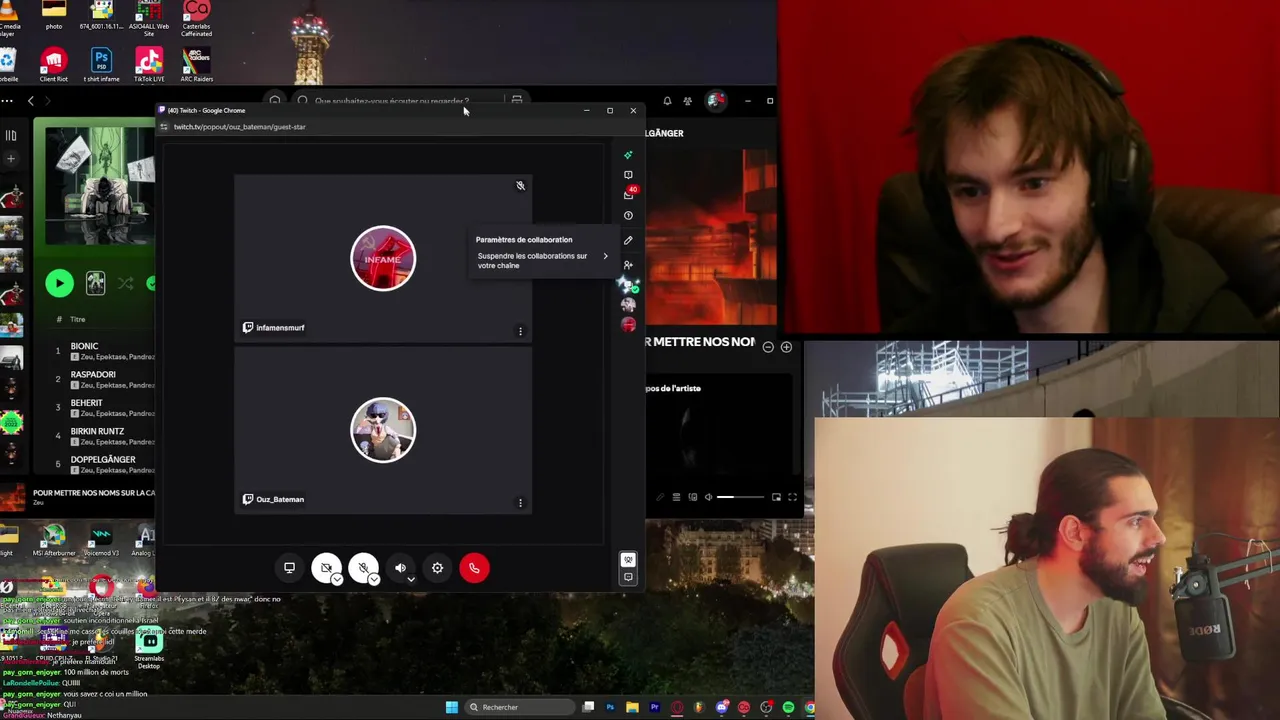Open inbox icon with 40 badge
Image resolution: width=1280 pixels, height=720 pixels.
coord(628,195)
